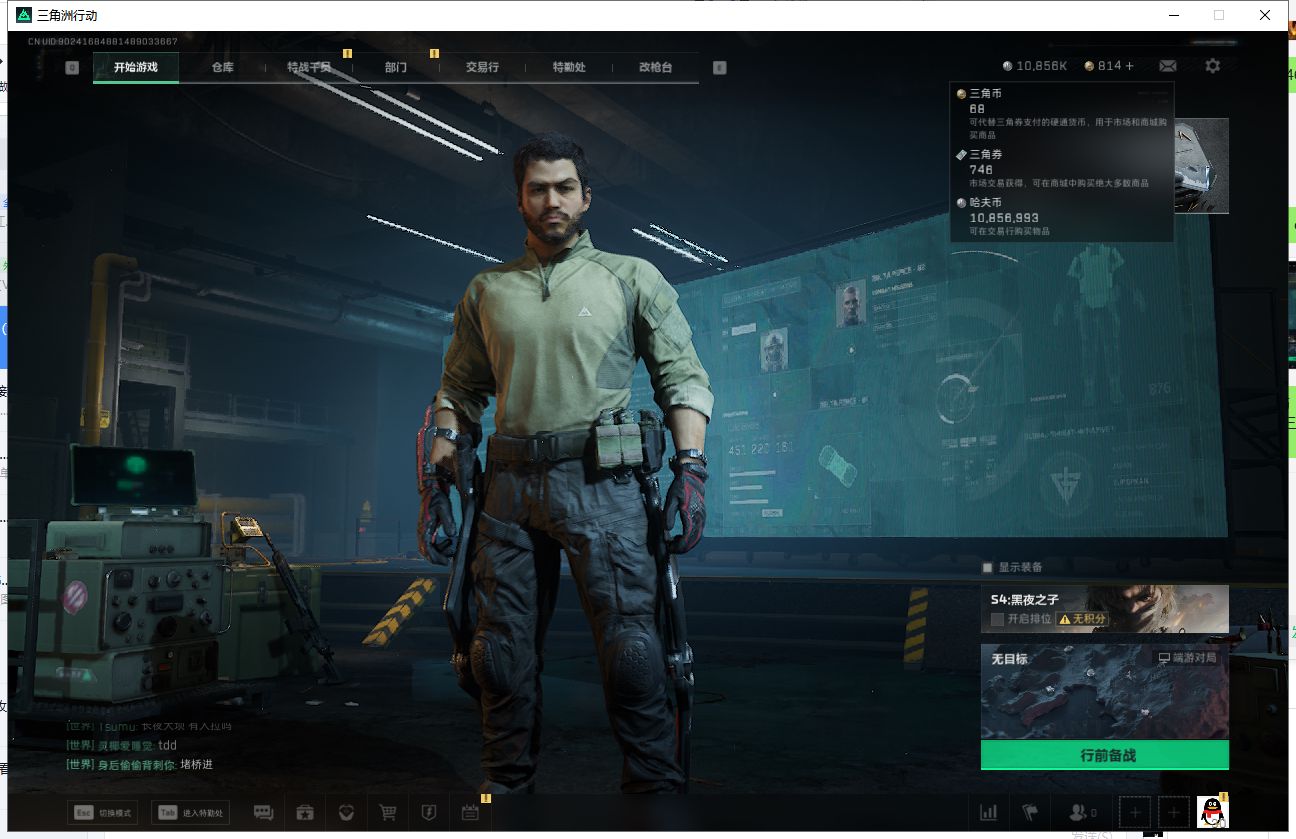Click the lightning shield icon in bottom bar
Screen dimensions: 1296x839
(428, 813)
